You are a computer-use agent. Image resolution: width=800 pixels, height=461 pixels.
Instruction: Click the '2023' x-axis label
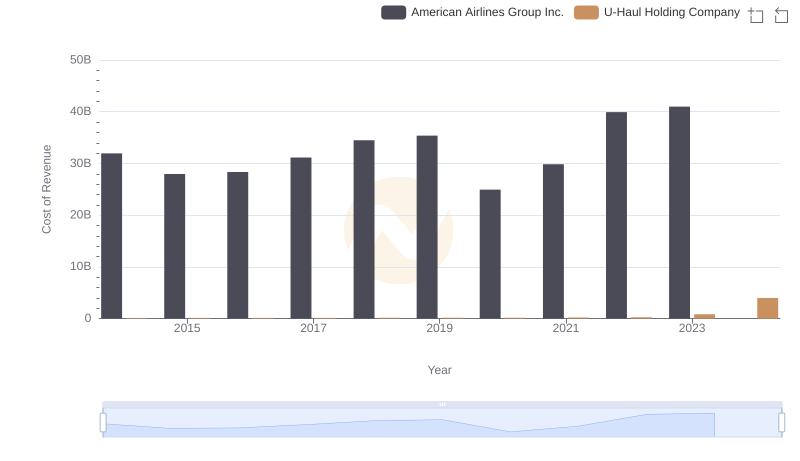point(691,328)
